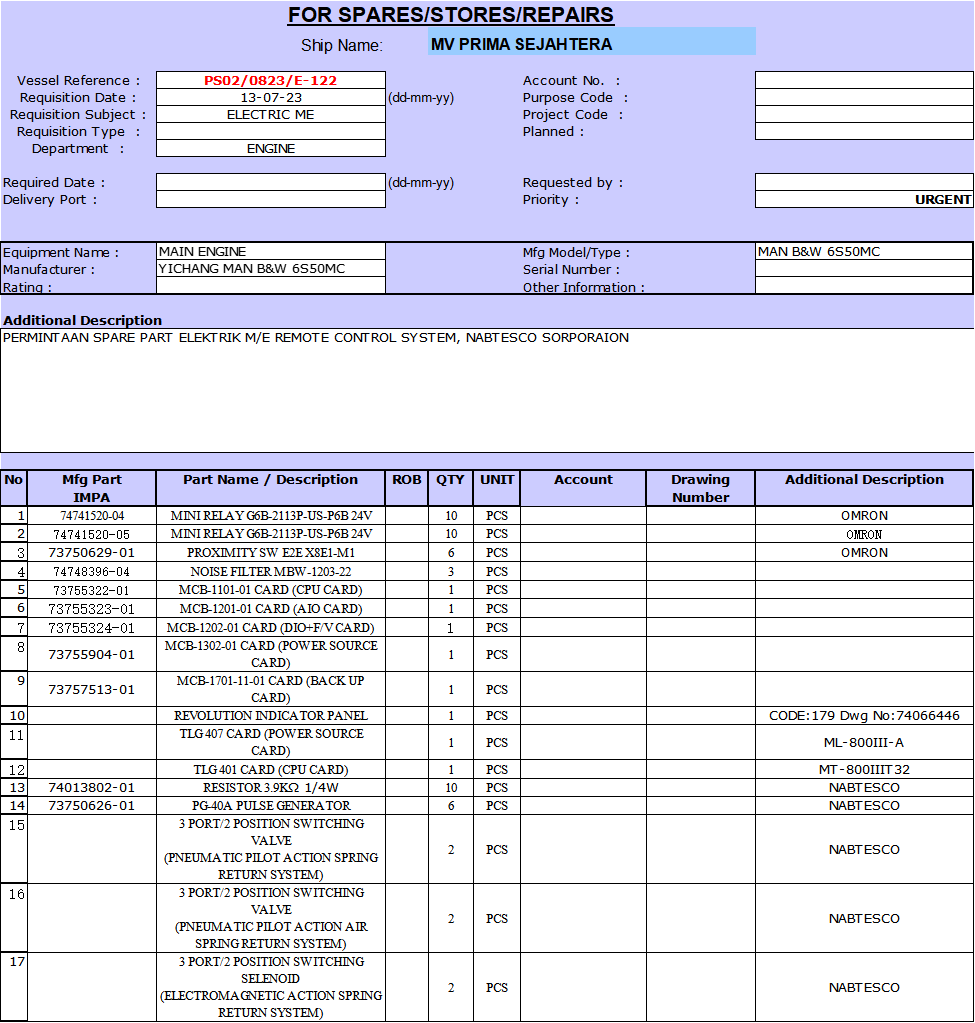The height and width of the screenshot is (1023, 975).
Task: Click the empty Required Date field
Action: (x=271, y=182)
